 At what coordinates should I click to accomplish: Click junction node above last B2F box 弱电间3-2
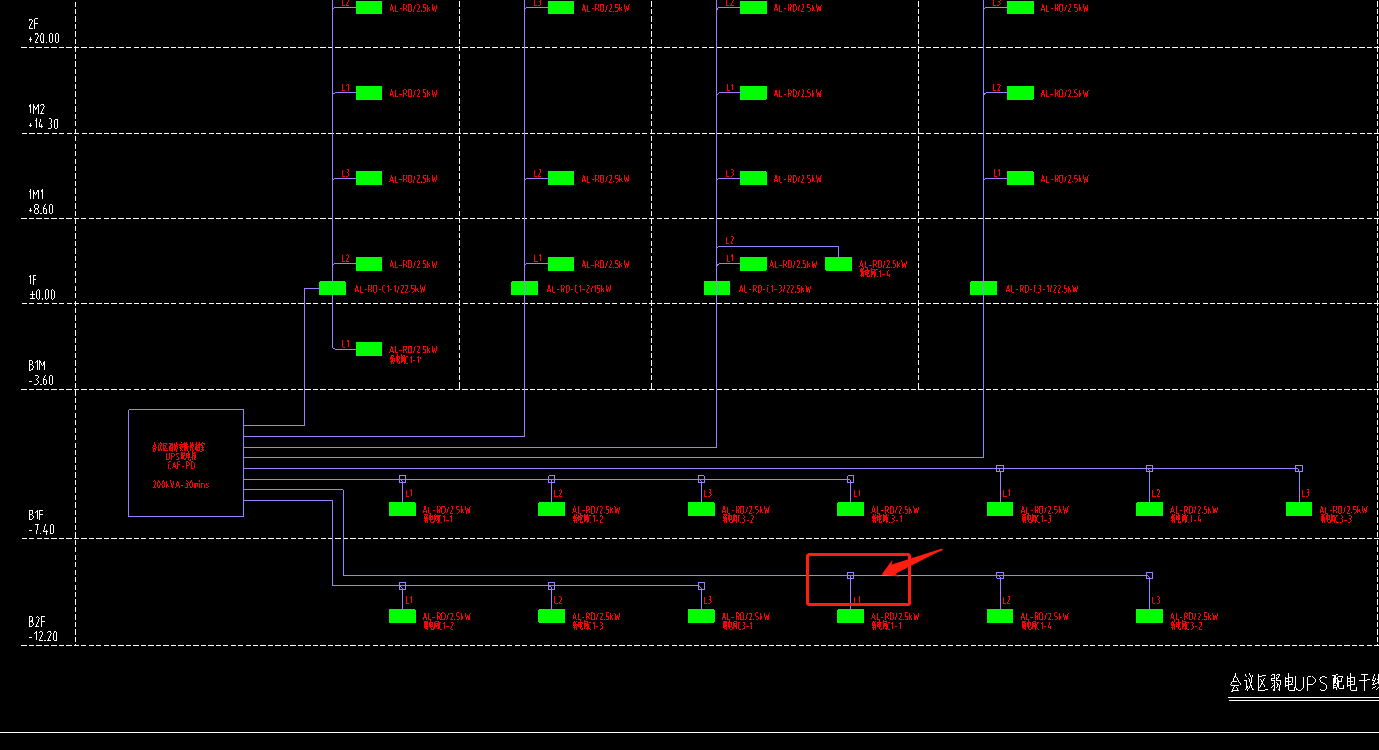point(1149,575)
